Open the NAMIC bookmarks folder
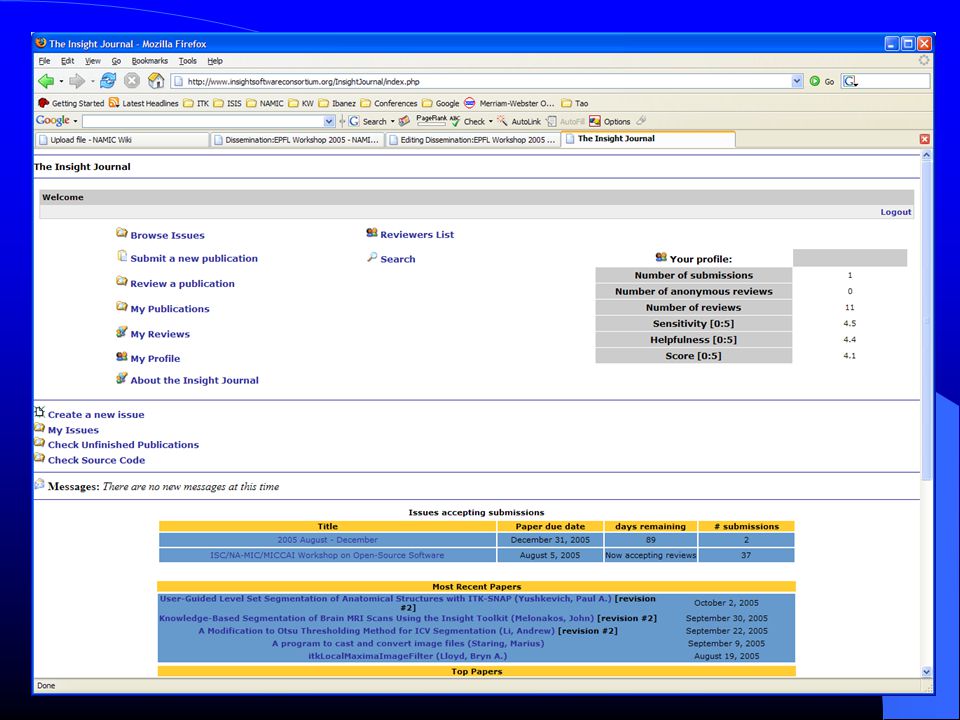 point(265,103)
